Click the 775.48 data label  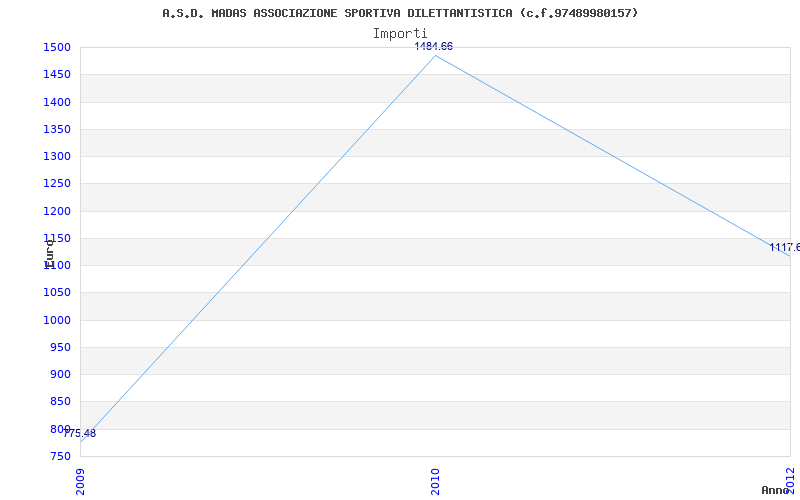coord(80,434)
